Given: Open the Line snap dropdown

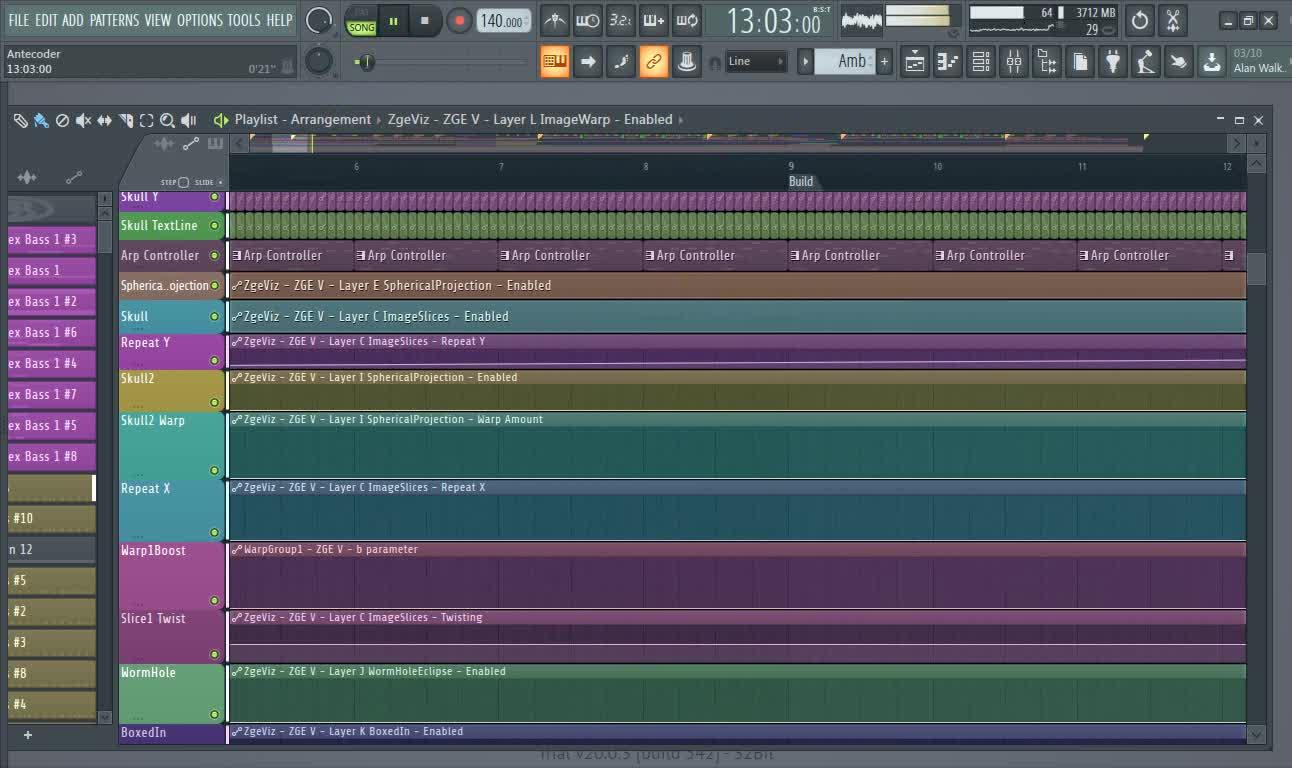Looking at the screenshot, I should 756,62.
